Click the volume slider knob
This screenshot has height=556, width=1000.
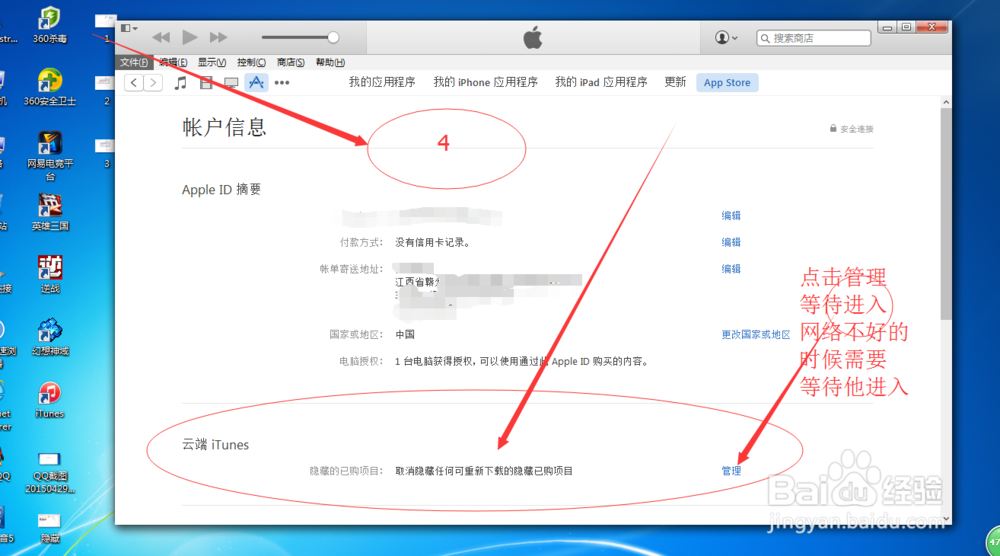click(x=333, y=38)
